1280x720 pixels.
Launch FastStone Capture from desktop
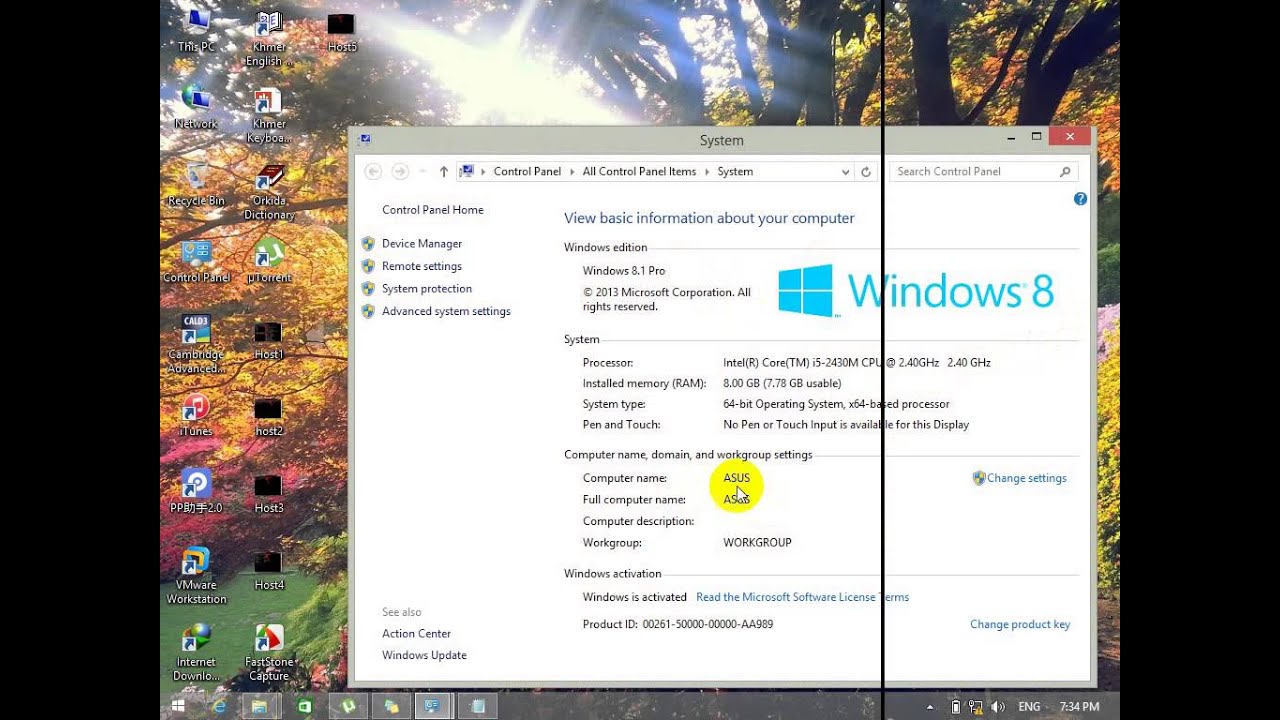(268, 653)
